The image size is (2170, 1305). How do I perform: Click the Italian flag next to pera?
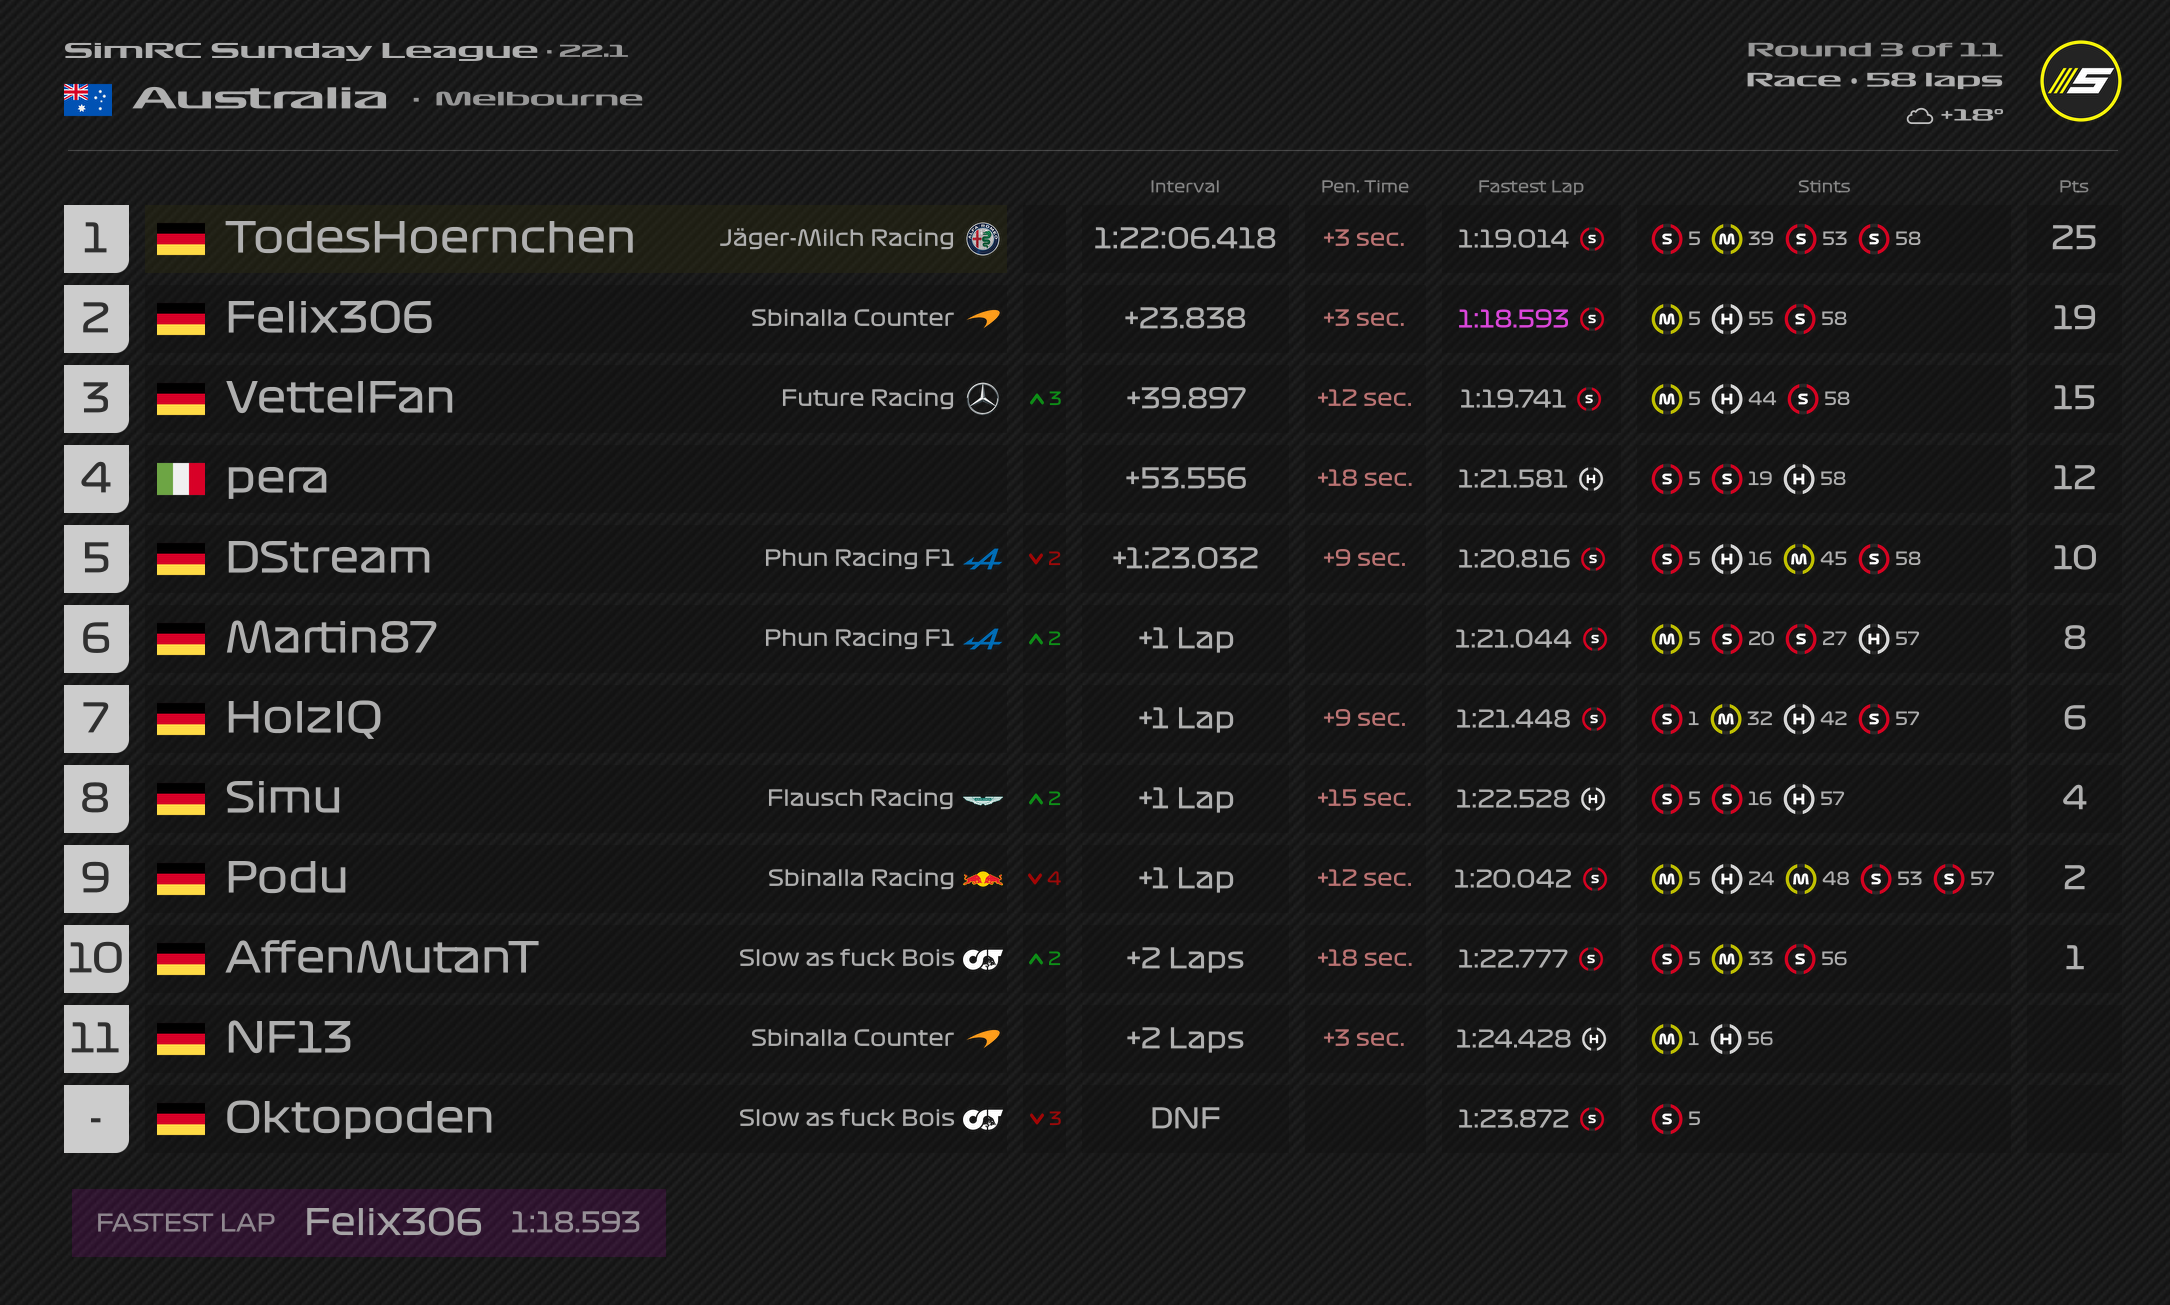tap(181, 479)
